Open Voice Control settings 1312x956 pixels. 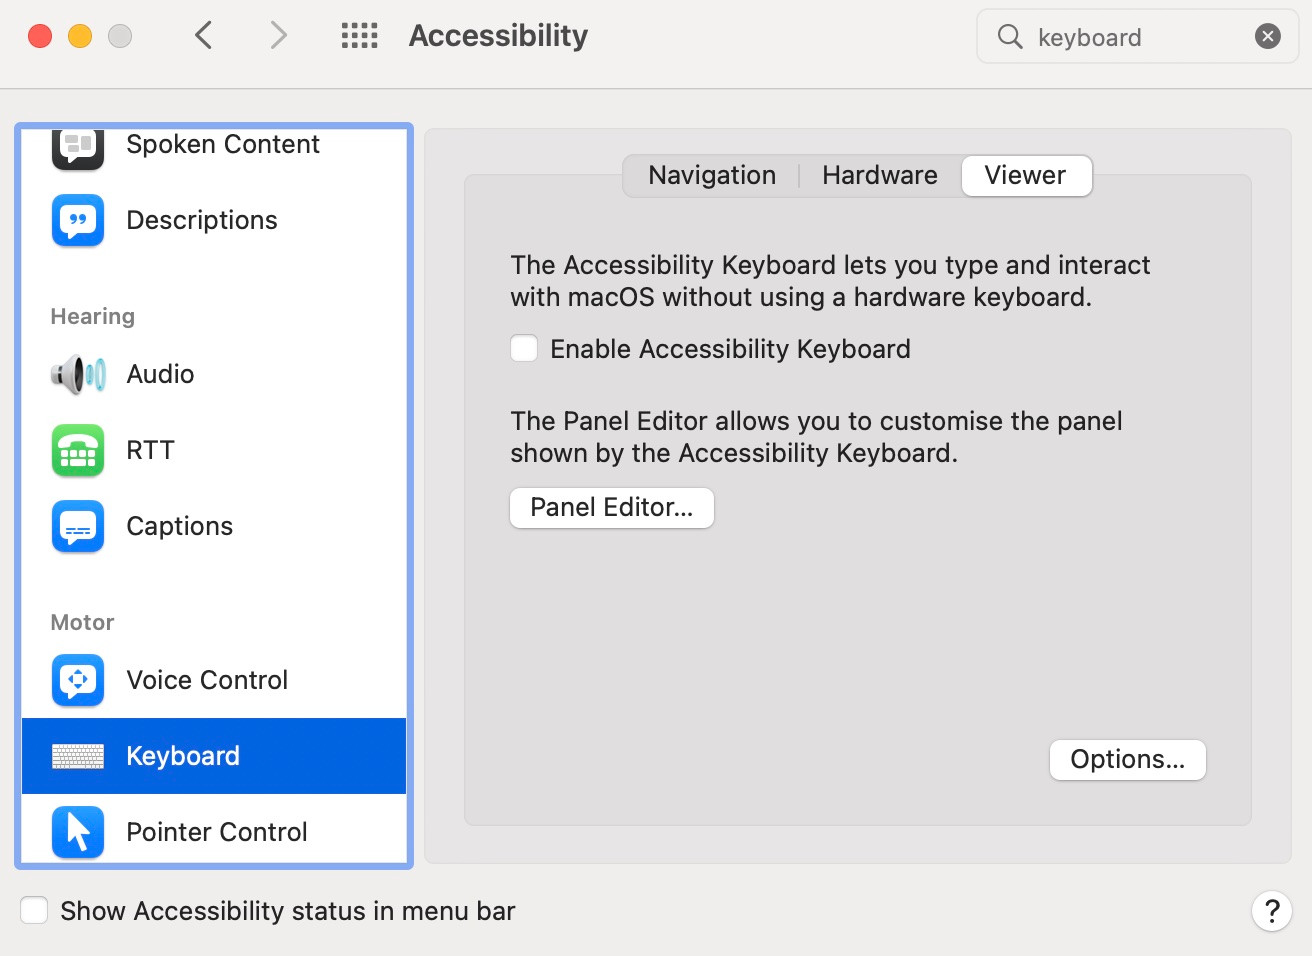click(x=206, y=680)
